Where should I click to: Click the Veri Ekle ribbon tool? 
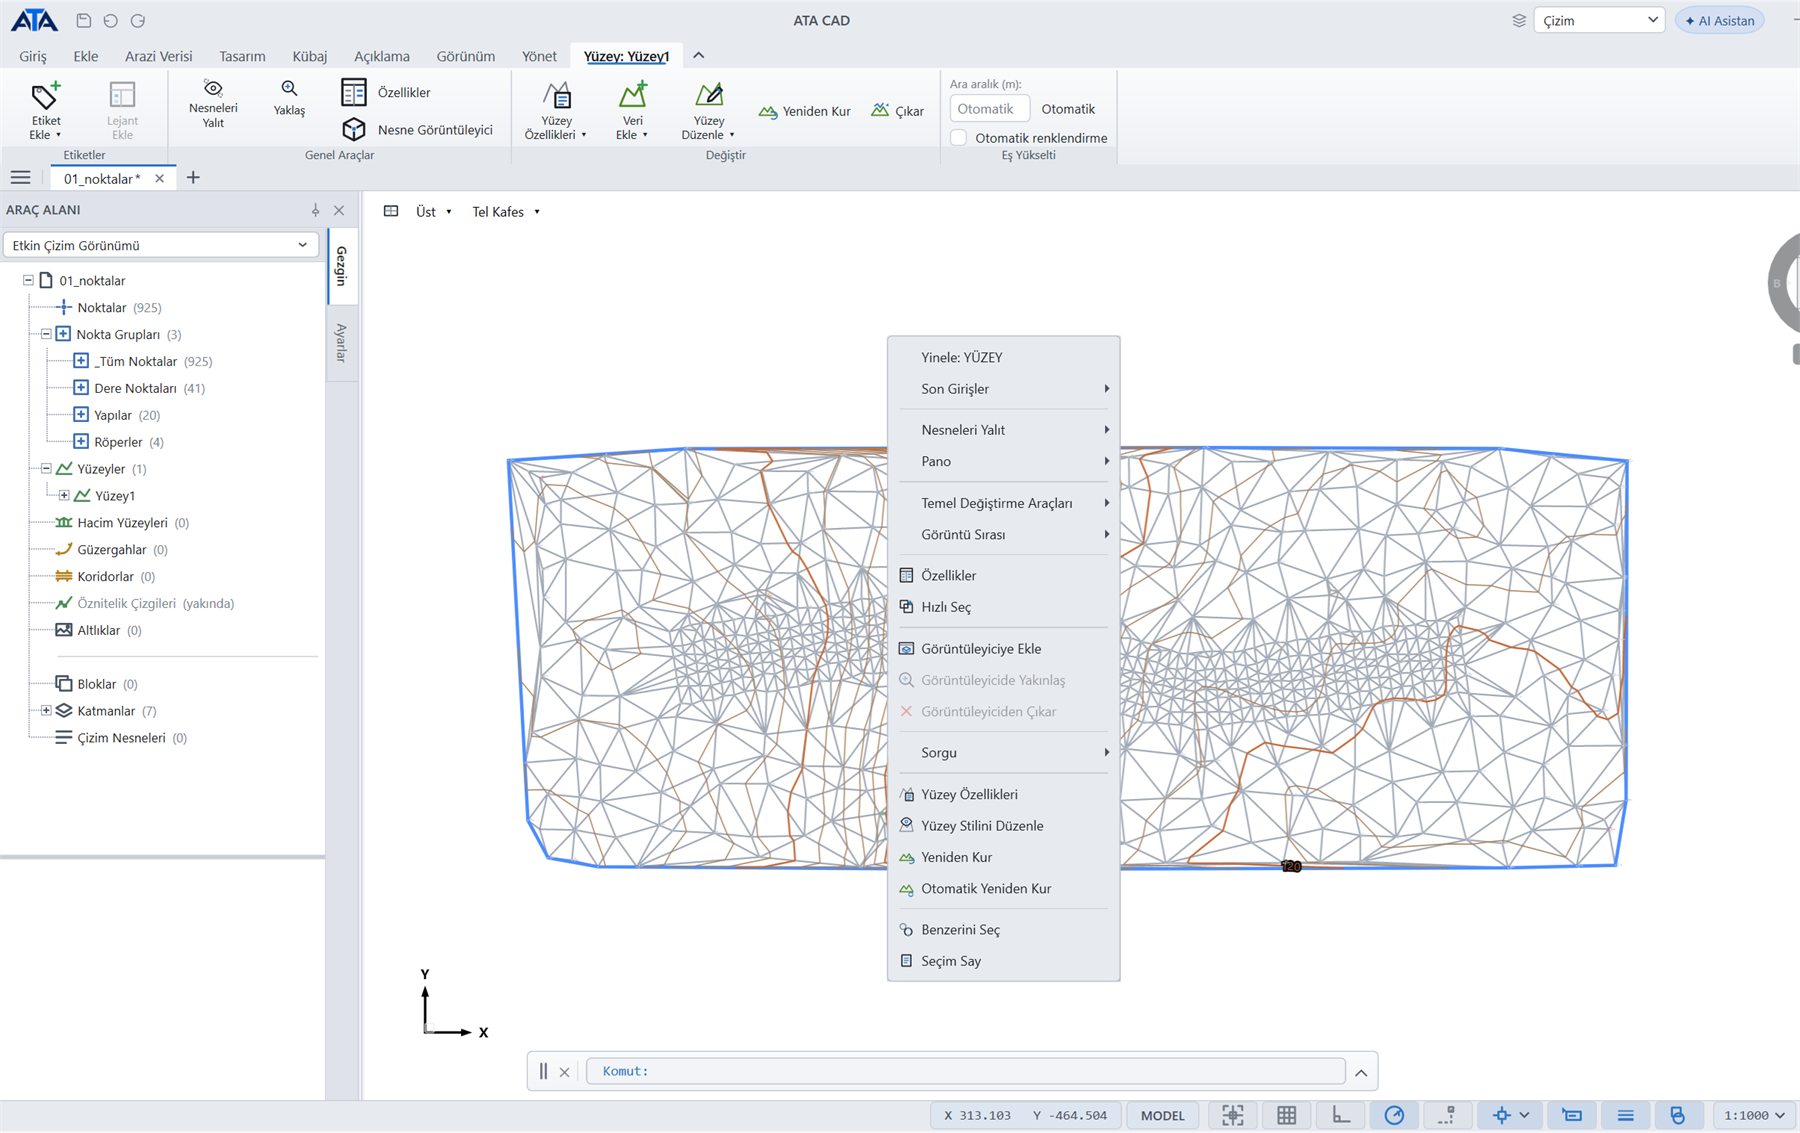pos(632,110)
